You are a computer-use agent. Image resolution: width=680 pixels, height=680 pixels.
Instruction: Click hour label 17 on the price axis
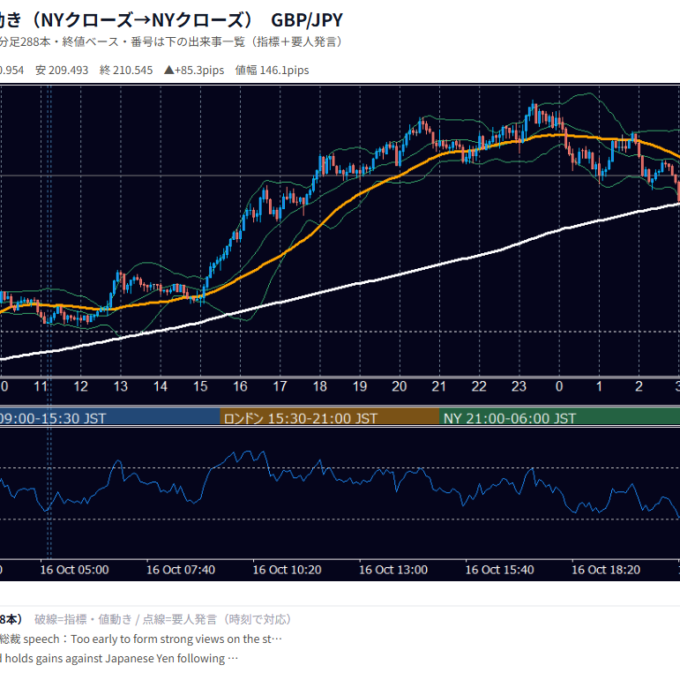280,386
